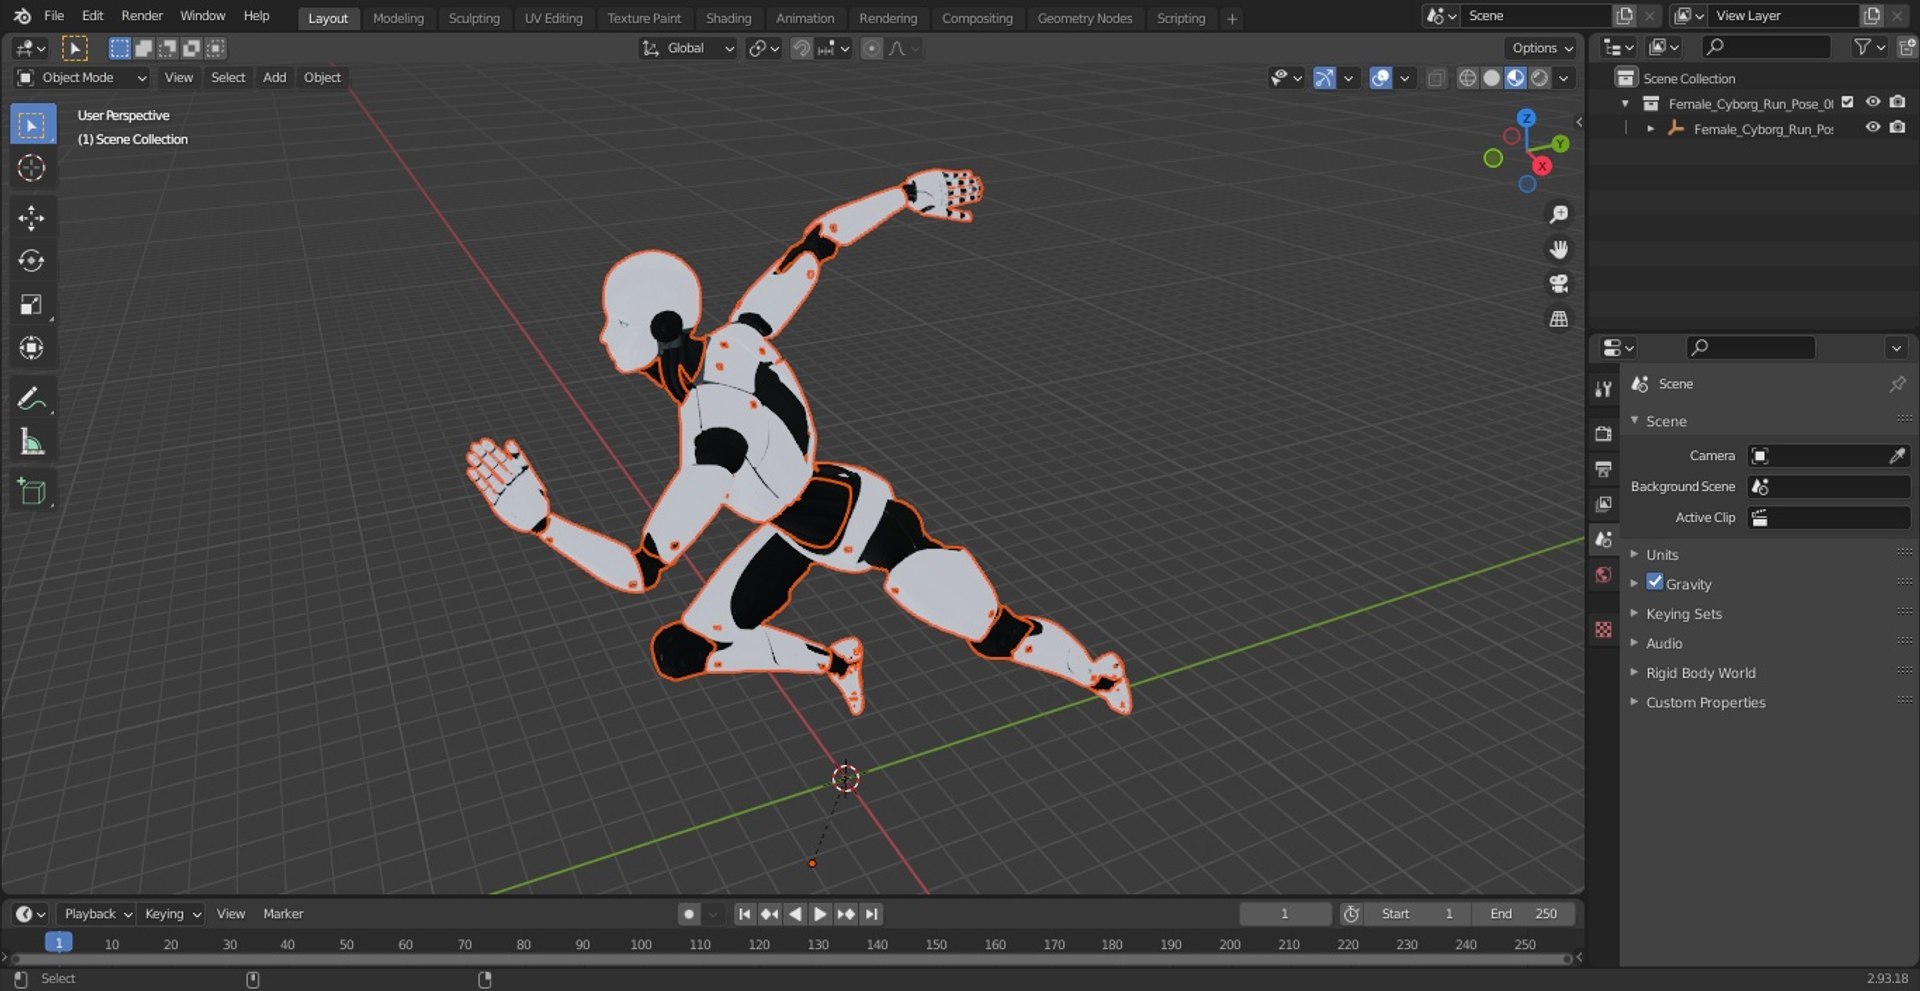Click the Blender logo icon

(x=22, y=16)
